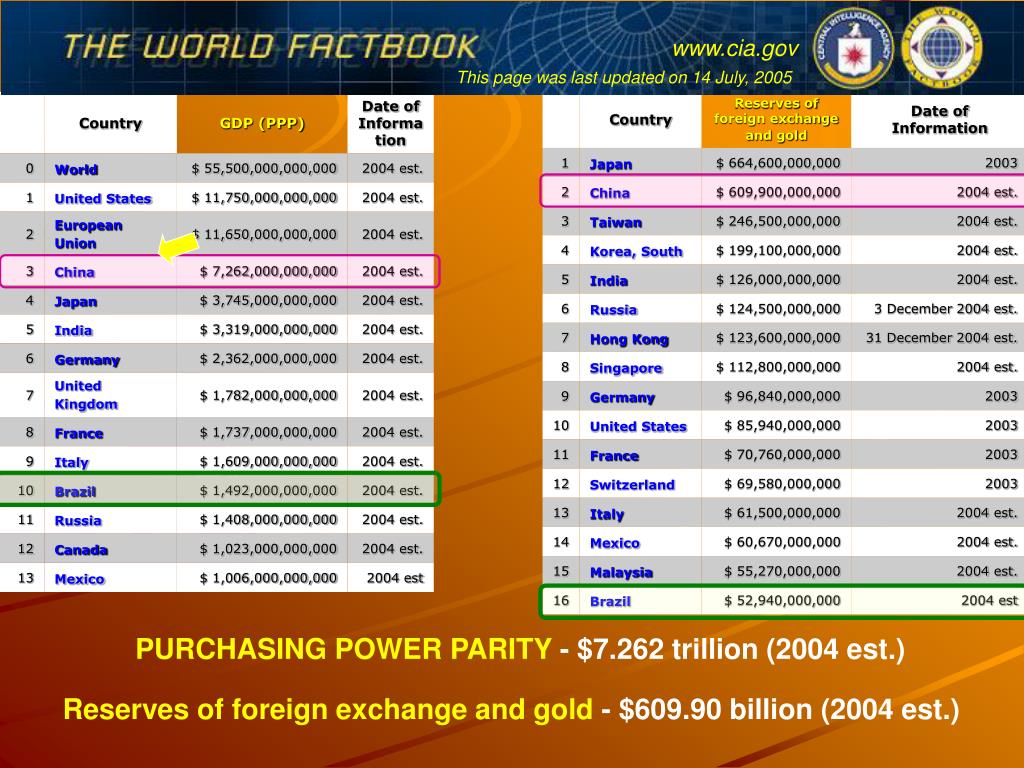The height and width of the screenshot is (768, 1024).
Task: Open the Taiwan link
Action: [x=615, y=223]
